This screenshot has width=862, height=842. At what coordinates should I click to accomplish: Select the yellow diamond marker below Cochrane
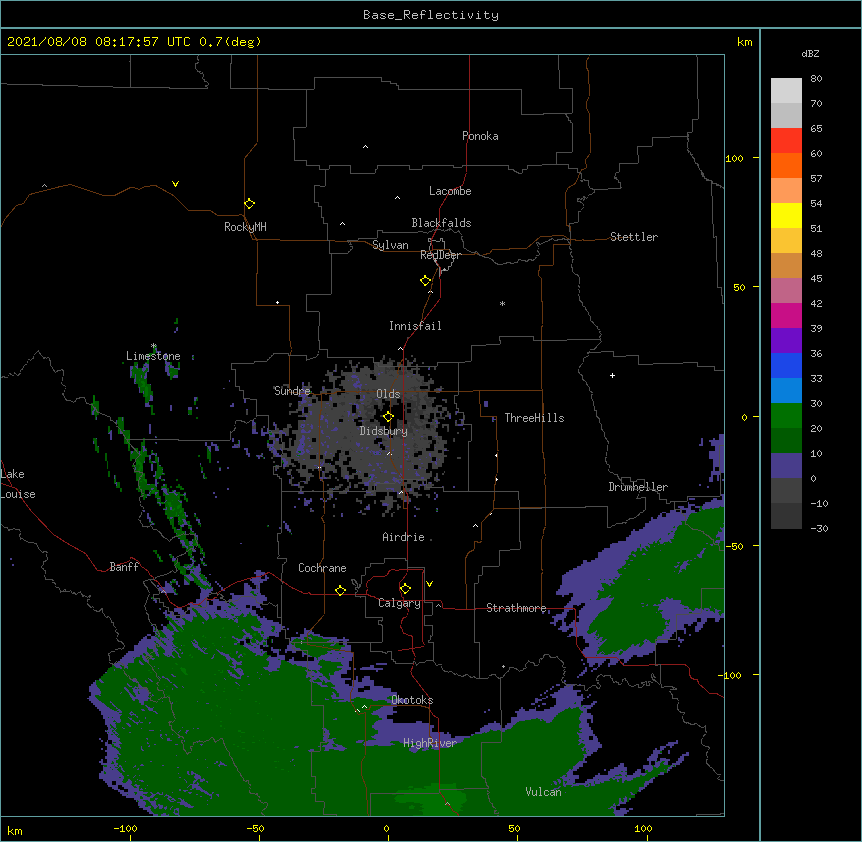point(340,590)
